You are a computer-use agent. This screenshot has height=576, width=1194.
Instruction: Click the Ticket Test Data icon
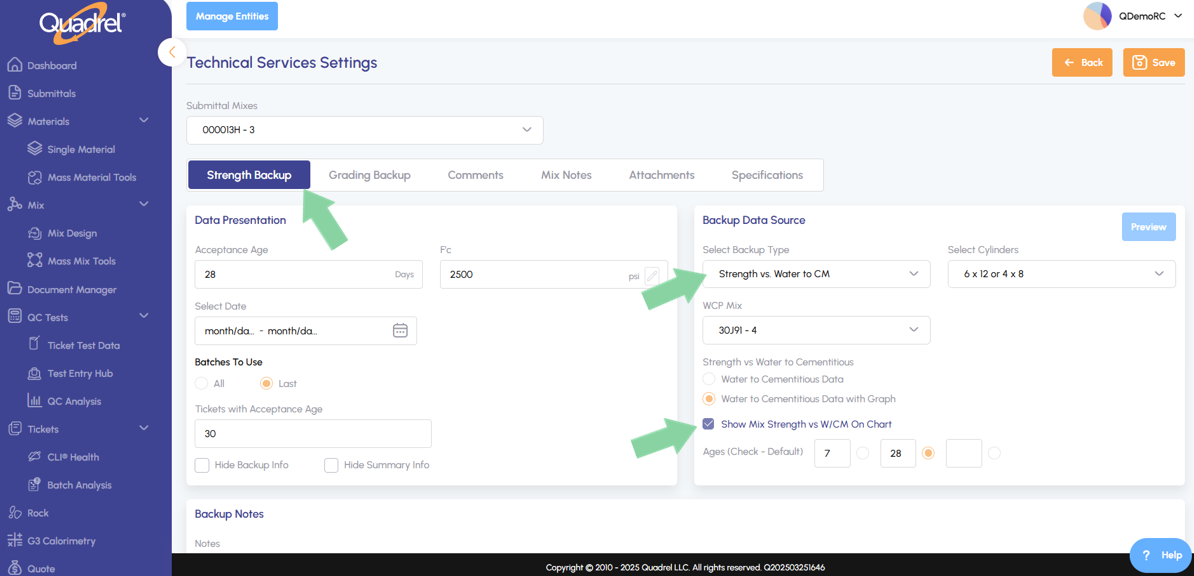34,344
